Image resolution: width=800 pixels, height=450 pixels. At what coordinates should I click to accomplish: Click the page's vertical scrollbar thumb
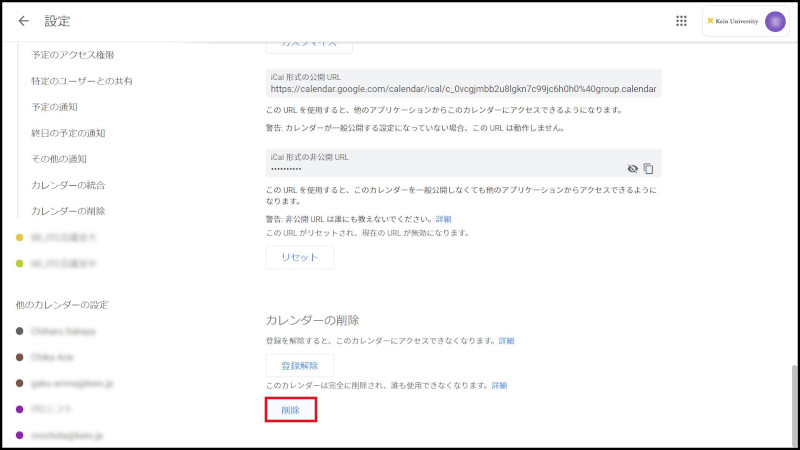tap(793, 400)
